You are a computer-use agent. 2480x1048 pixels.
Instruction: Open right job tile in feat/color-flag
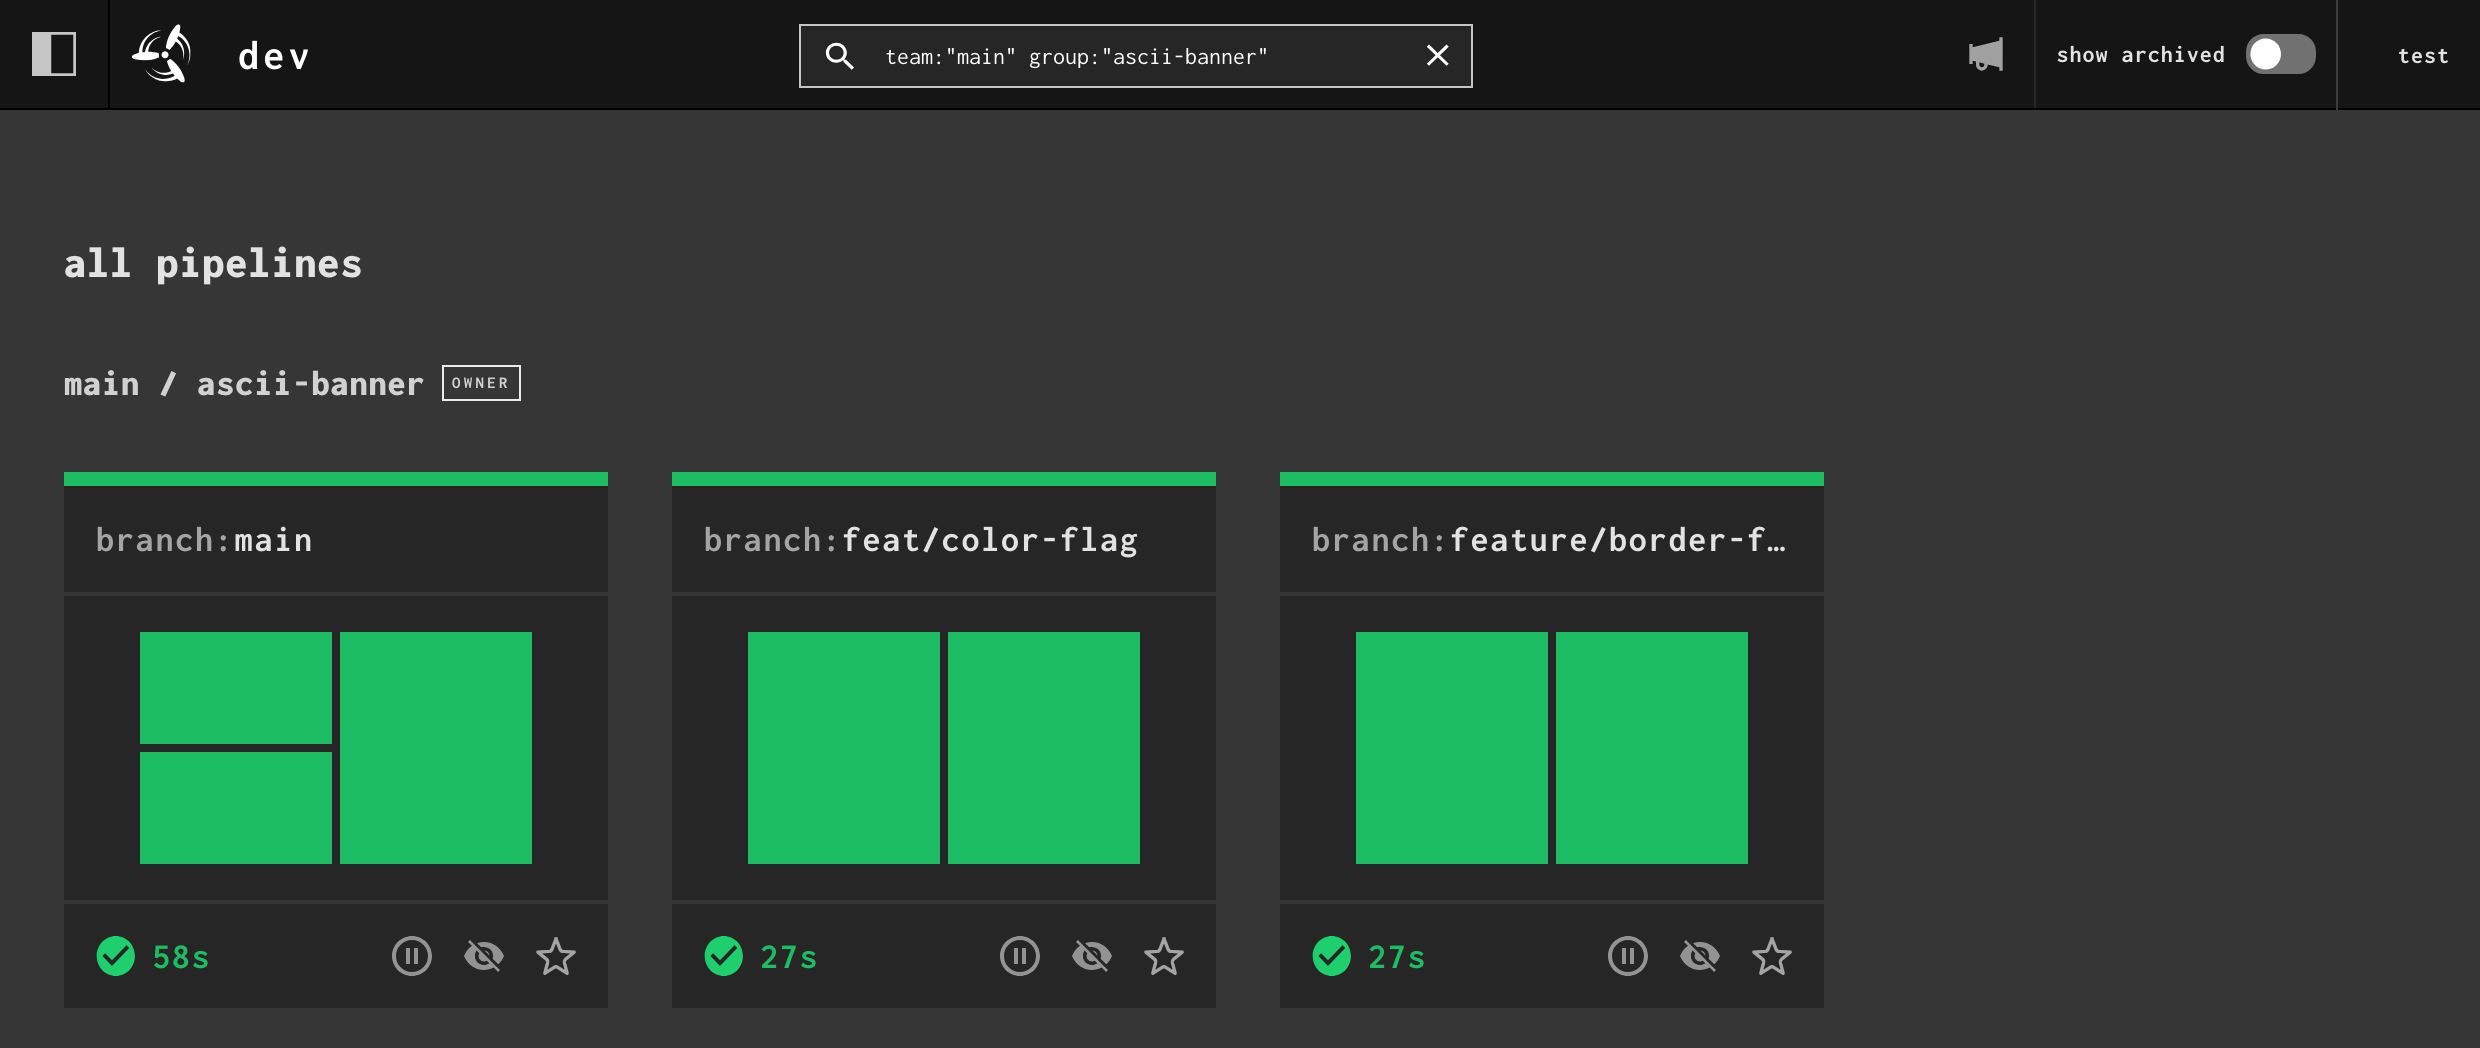[1044, 748]
